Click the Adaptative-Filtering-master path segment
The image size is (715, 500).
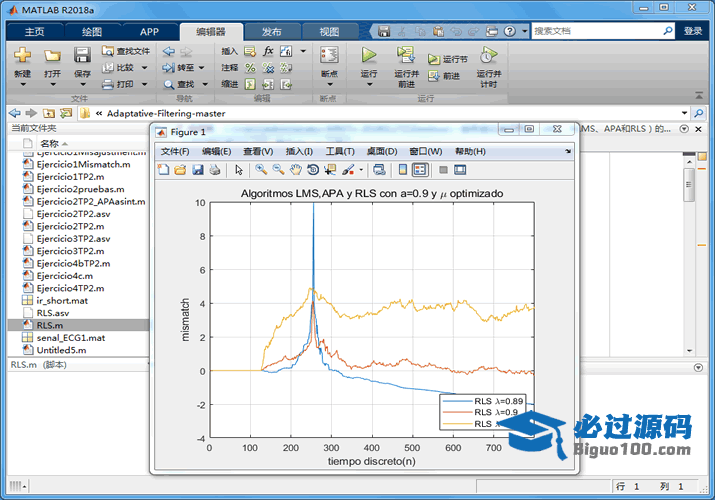(166, 113)
